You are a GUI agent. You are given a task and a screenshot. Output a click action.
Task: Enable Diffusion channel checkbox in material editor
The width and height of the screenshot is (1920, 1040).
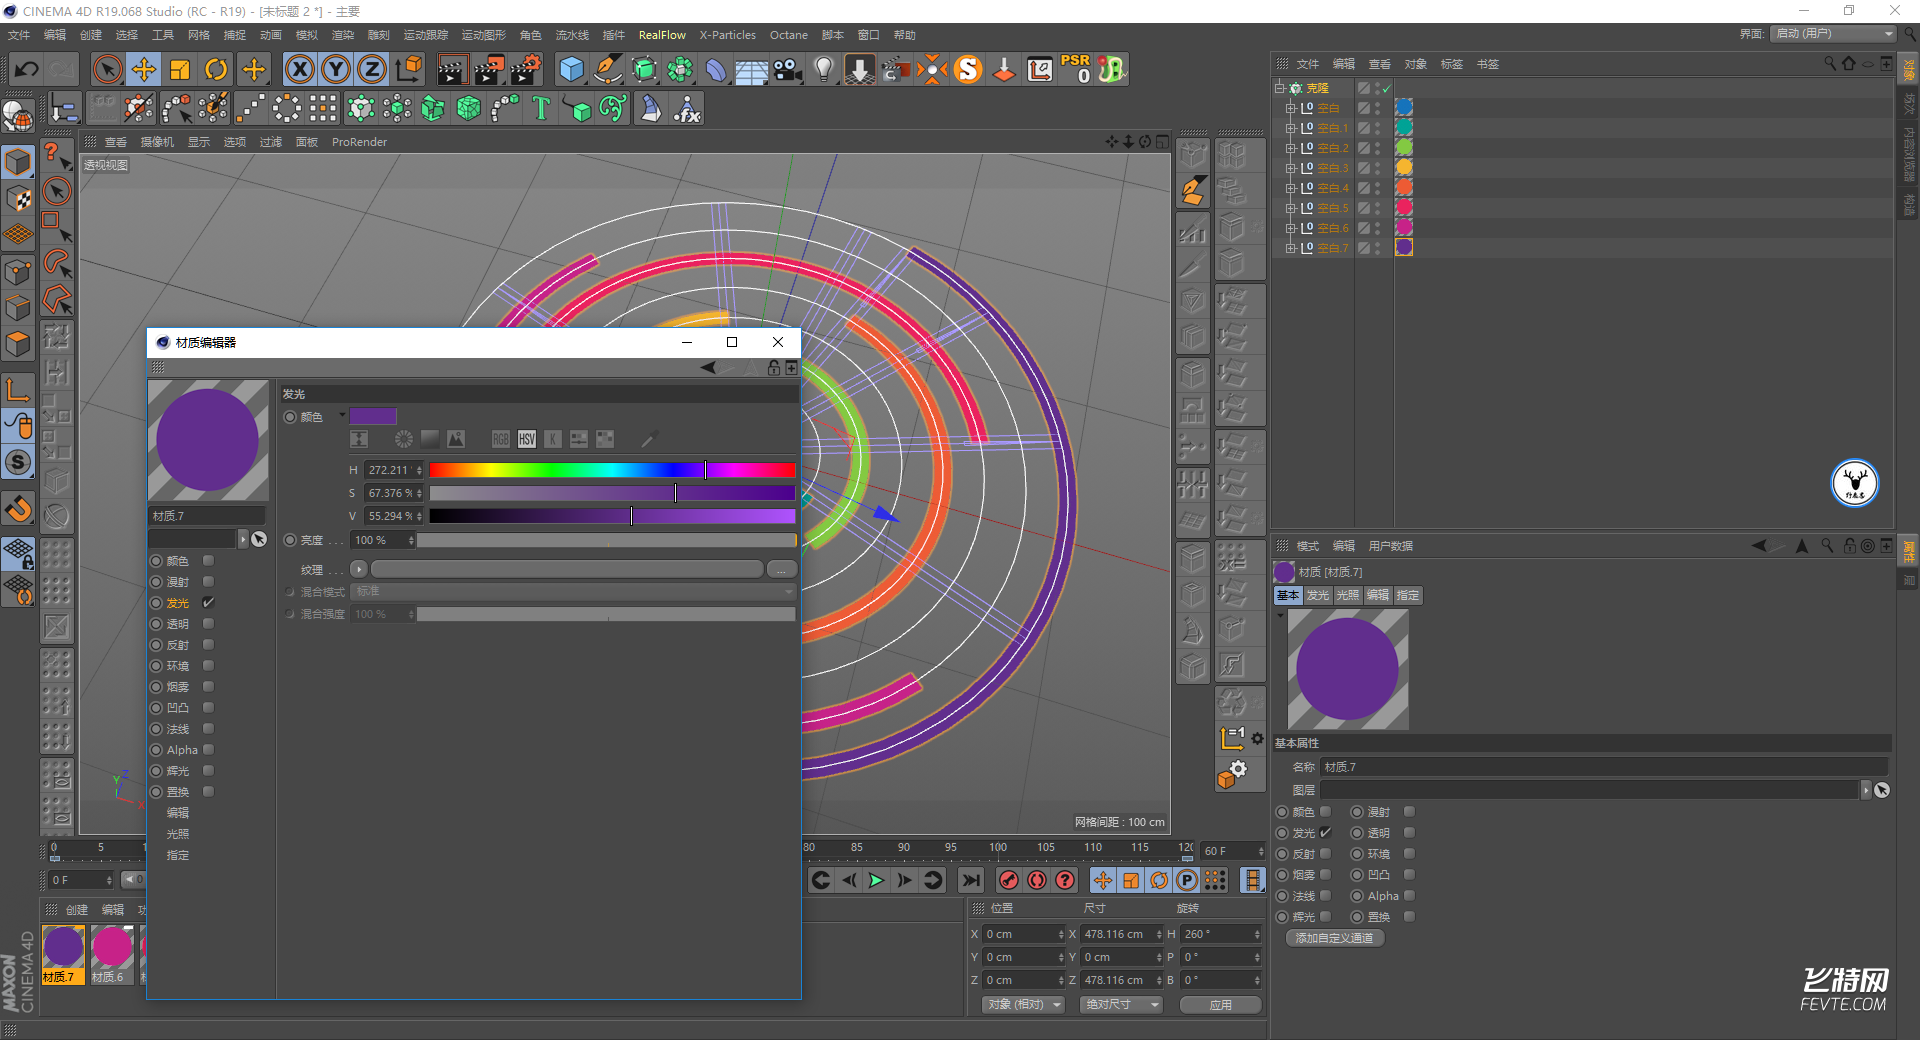(208, 582)
